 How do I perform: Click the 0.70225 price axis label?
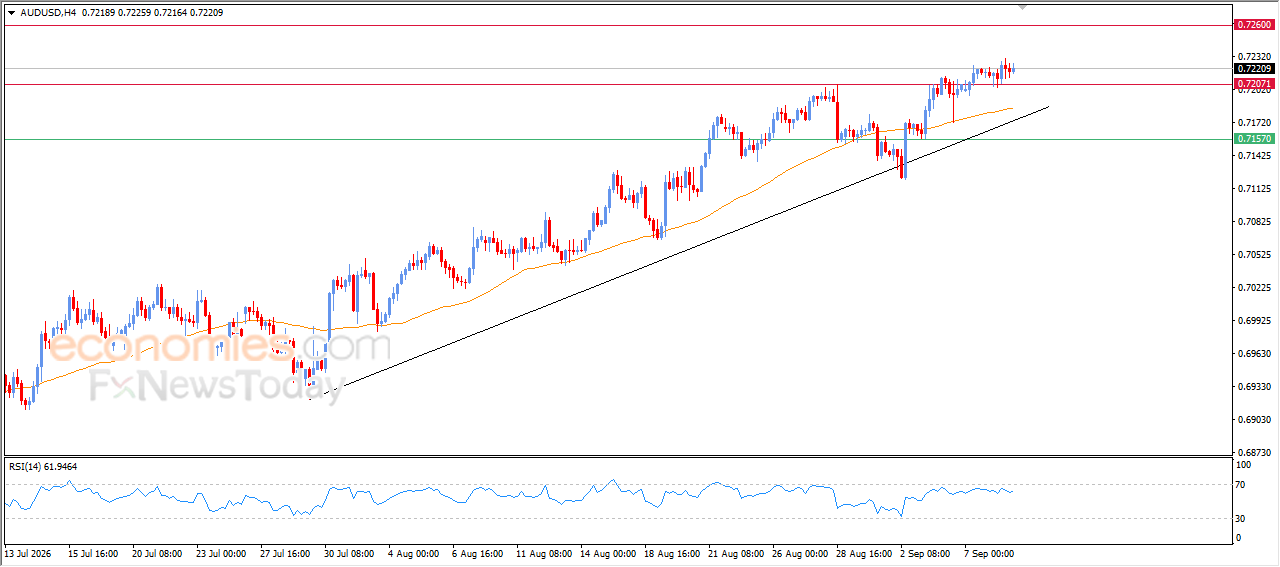[x=1254, y=288]
